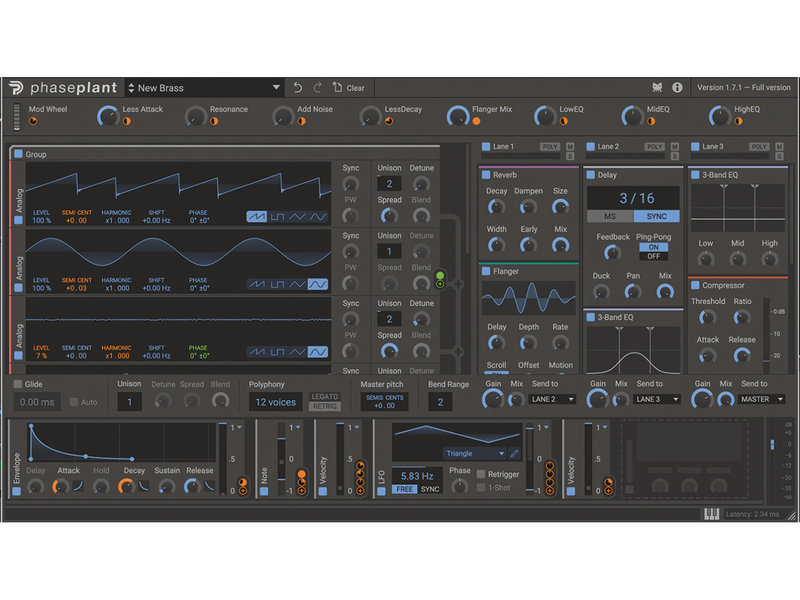The width and height of the screenshot is (800, 600).
Task: Turn Ping-Pong OFF
Action: [x=654, y=256]
